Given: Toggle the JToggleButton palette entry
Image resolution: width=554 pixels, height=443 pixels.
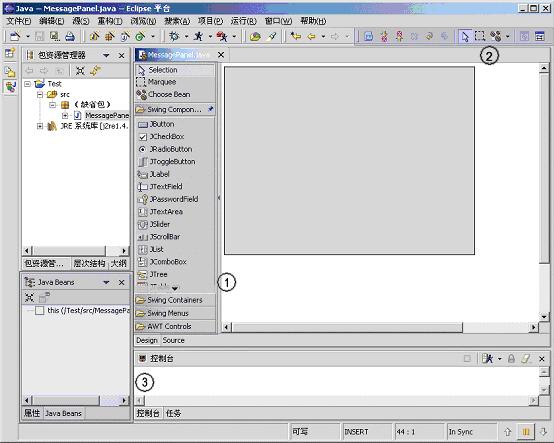Looking at the screenshot, I should (x=166, y=162).
